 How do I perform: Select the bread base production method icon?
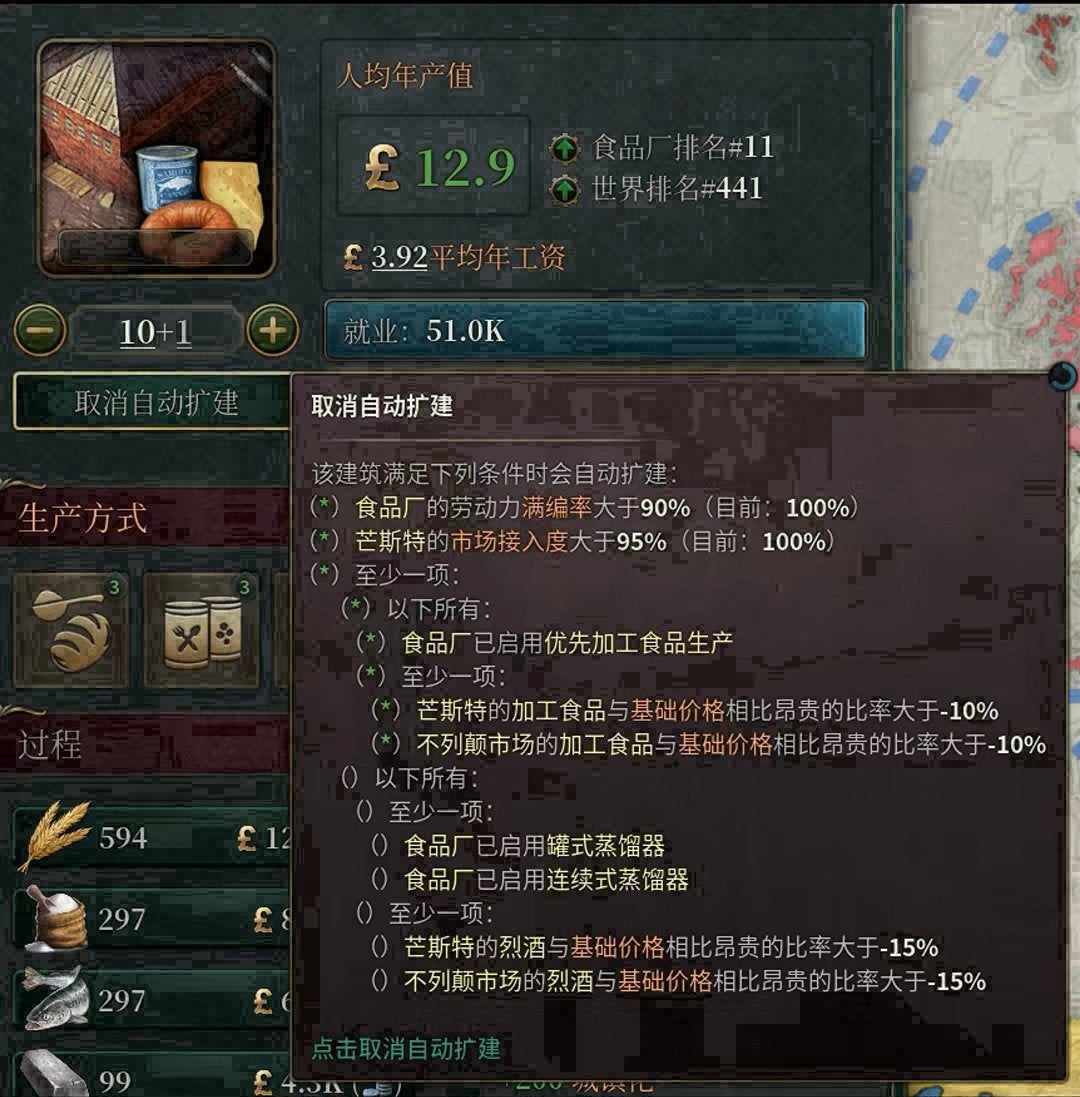tap(72, 630)
